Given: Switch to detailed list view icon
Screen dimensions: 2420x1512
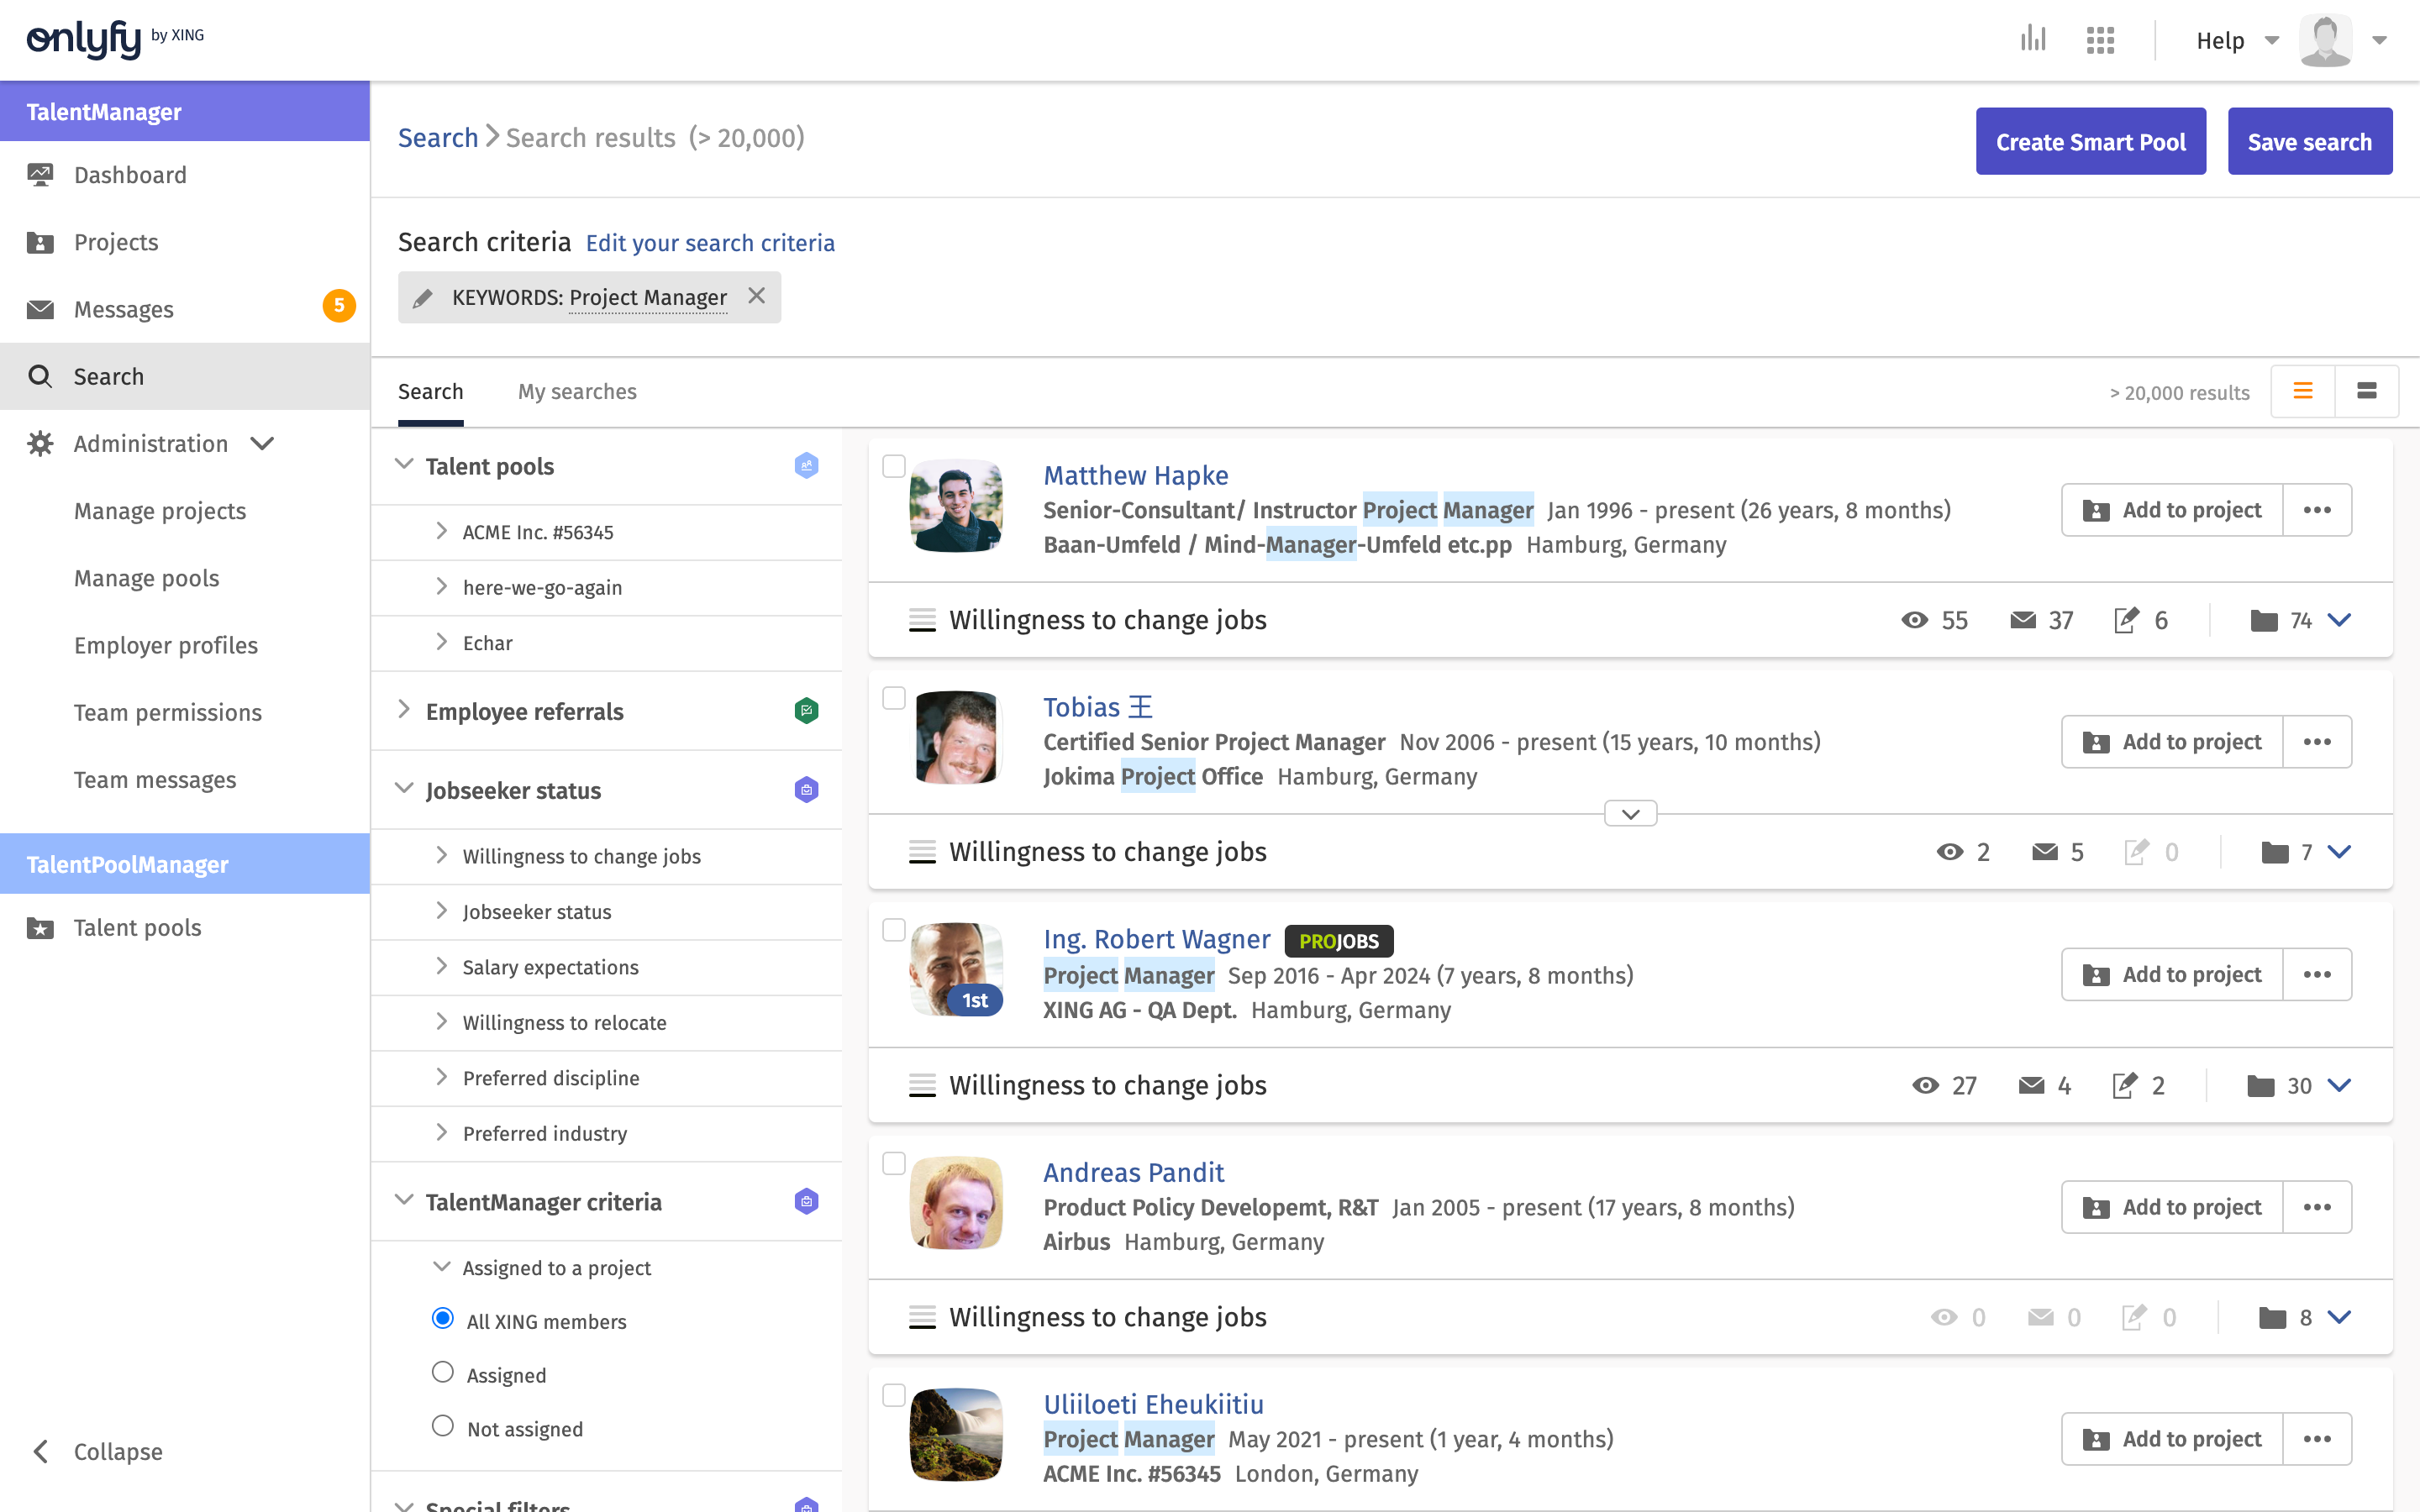Looking at the screenshot, I should click(2366, 391).
